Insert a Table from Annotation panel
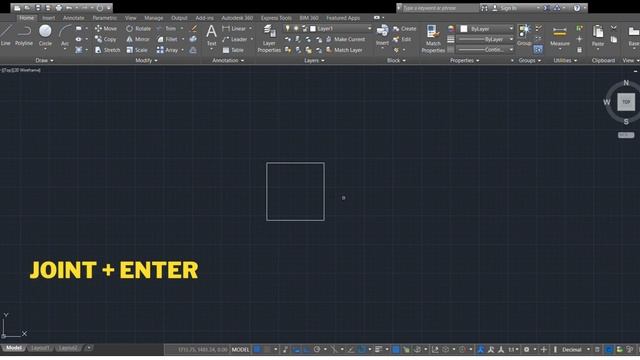This screenshot has width=640, height=360. (233, 50)
